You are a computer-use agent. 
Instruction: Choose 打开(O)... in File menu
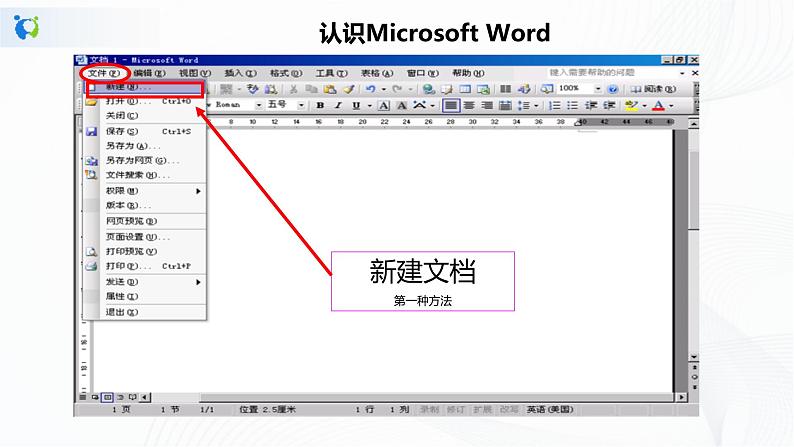point(145,102)
